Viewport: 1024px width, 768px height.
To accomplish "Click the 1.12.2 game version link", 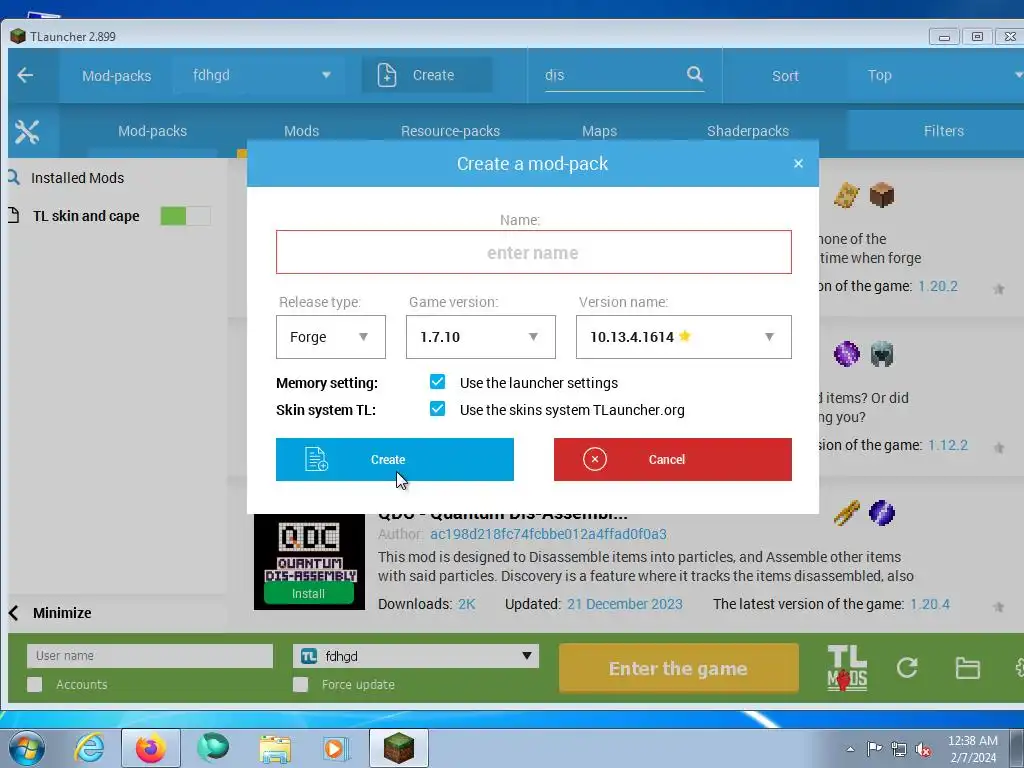I will coord(948,445).
